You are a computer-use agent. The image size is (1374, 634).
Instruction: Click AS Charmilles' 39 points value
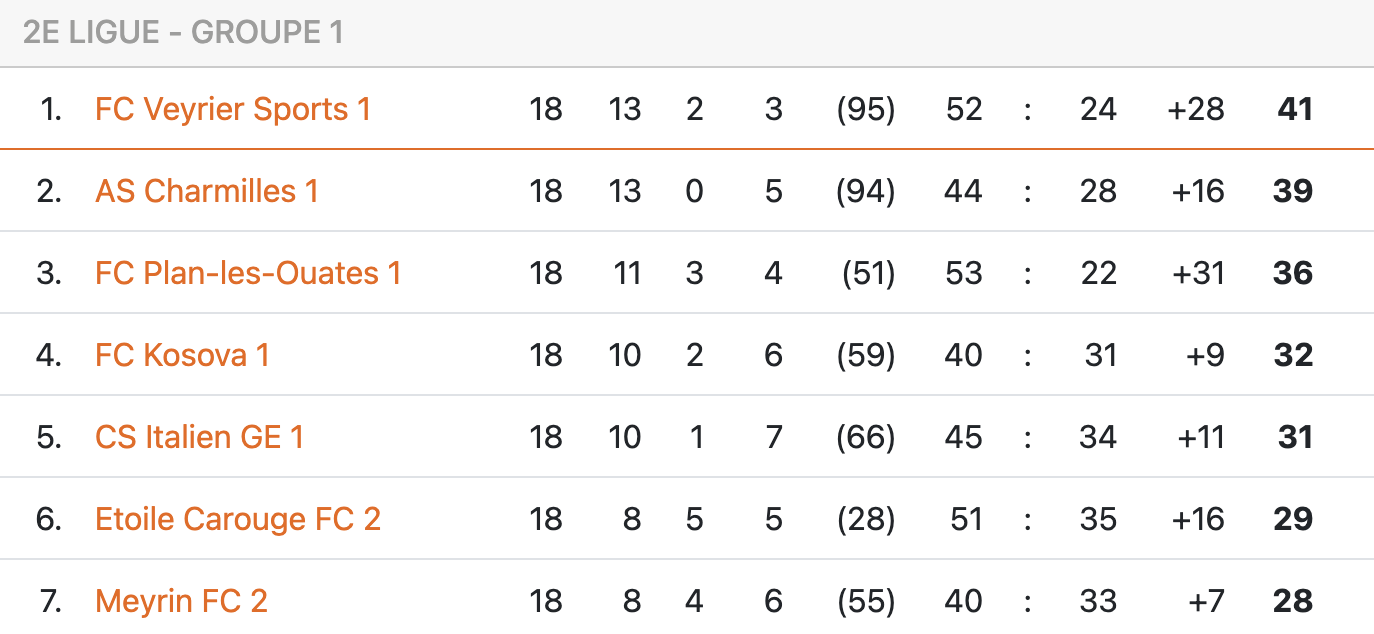pyautogui.click(x=1292, y=191)
